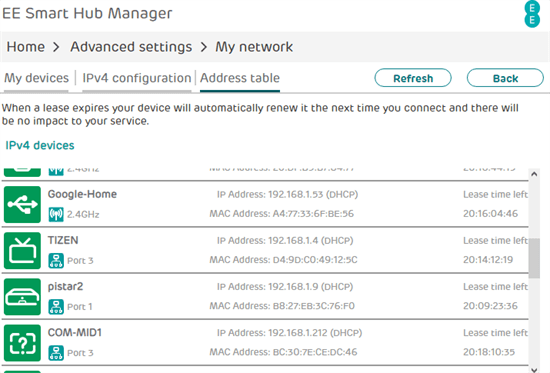Switch to the IPv4 configuration tab
The height and width of the screenshot is (373, 550).
pos(137,78)
